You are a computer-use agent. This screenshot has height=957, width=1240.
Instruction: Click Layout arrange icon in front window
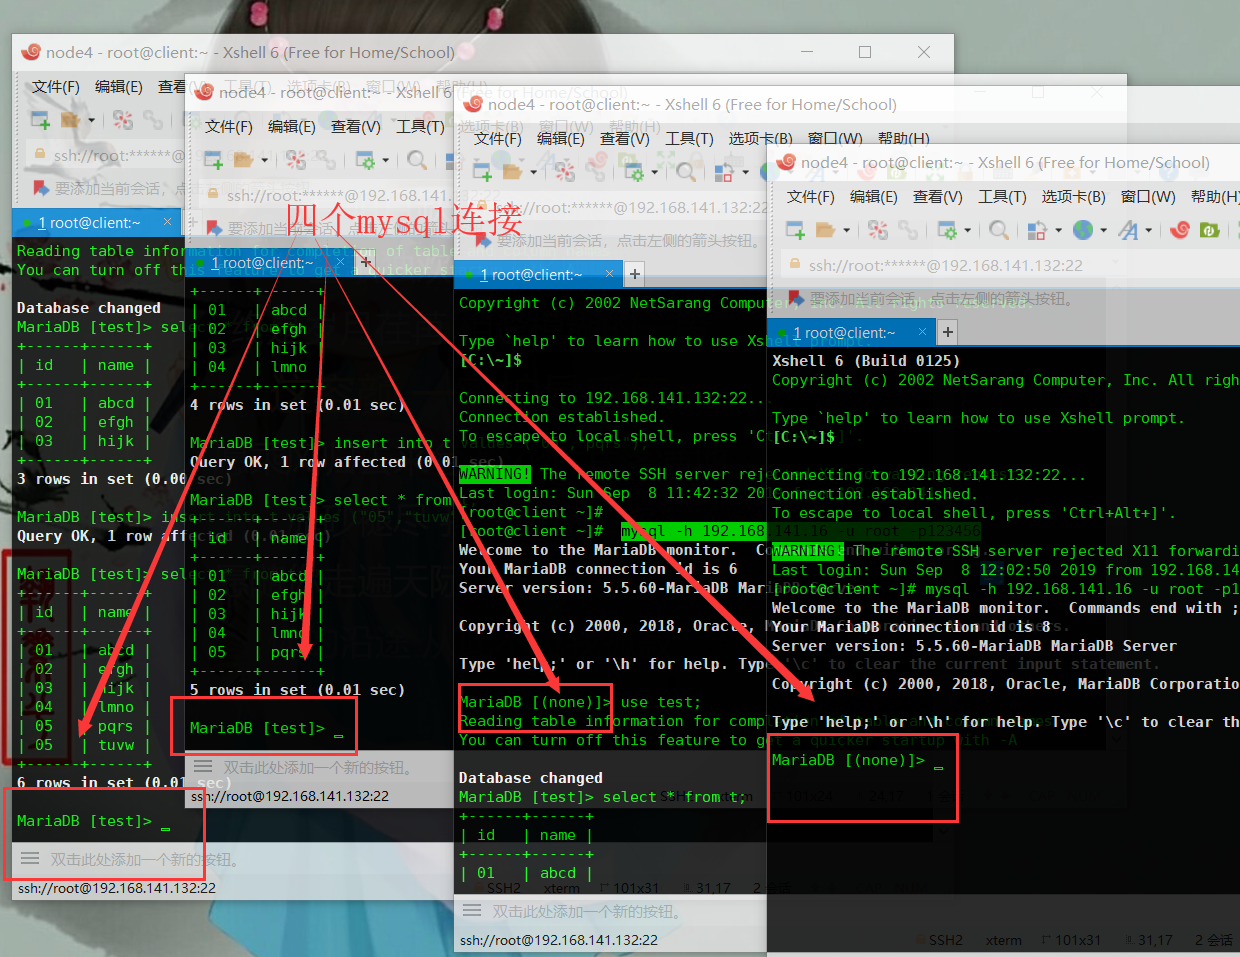coord(1036,230)
